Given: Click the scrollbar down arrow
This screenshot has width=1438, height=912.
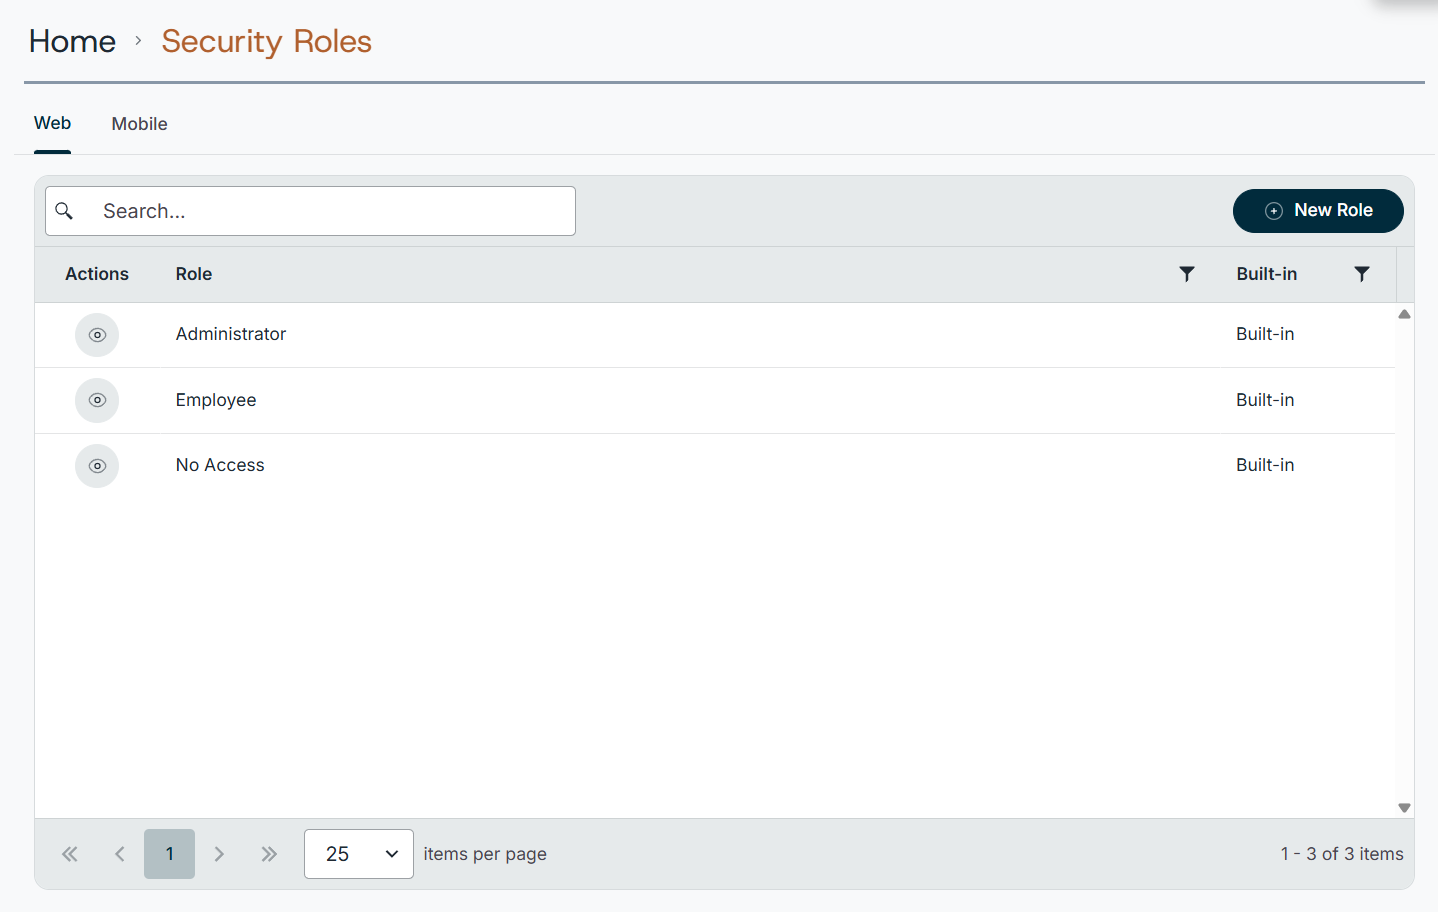Looking at the screenshot, I should (1404, 808).
